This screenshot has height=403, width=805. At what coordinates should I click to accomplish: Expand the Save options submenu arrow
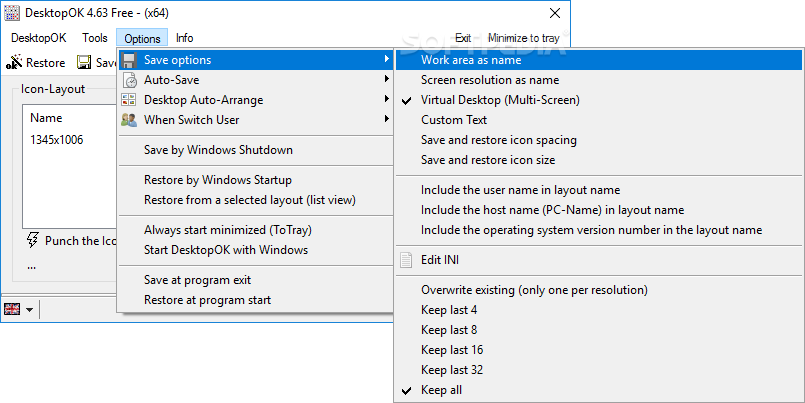click(x=386, y=60)
